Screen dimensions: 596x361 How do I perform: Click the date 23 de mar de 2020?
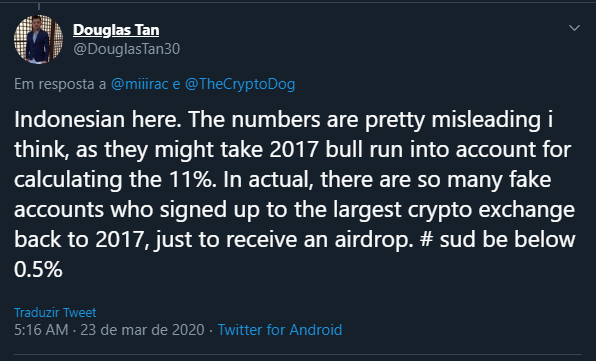(142, 329)
